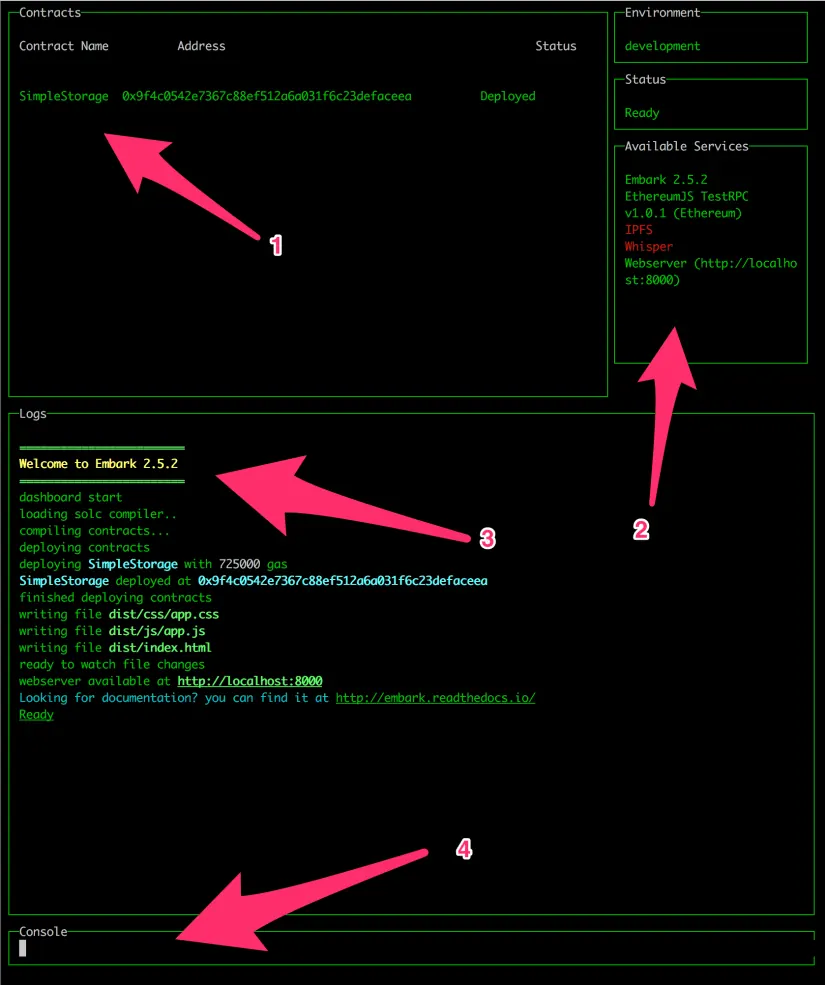Click the Contracts panel title

coord(50,13)
